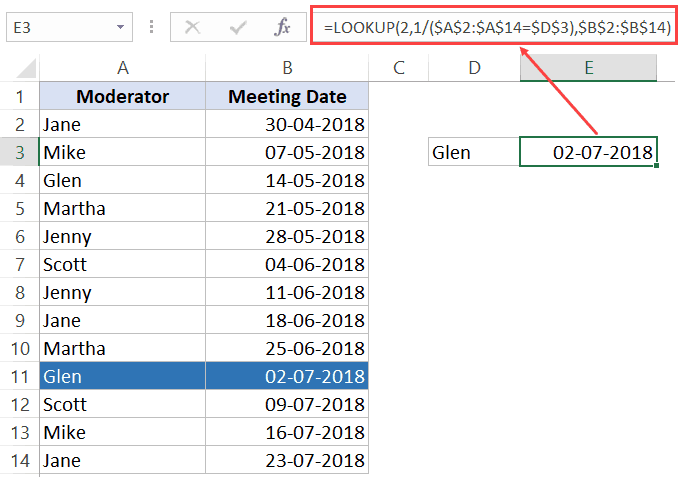Select row 13 header

(19, 432)
